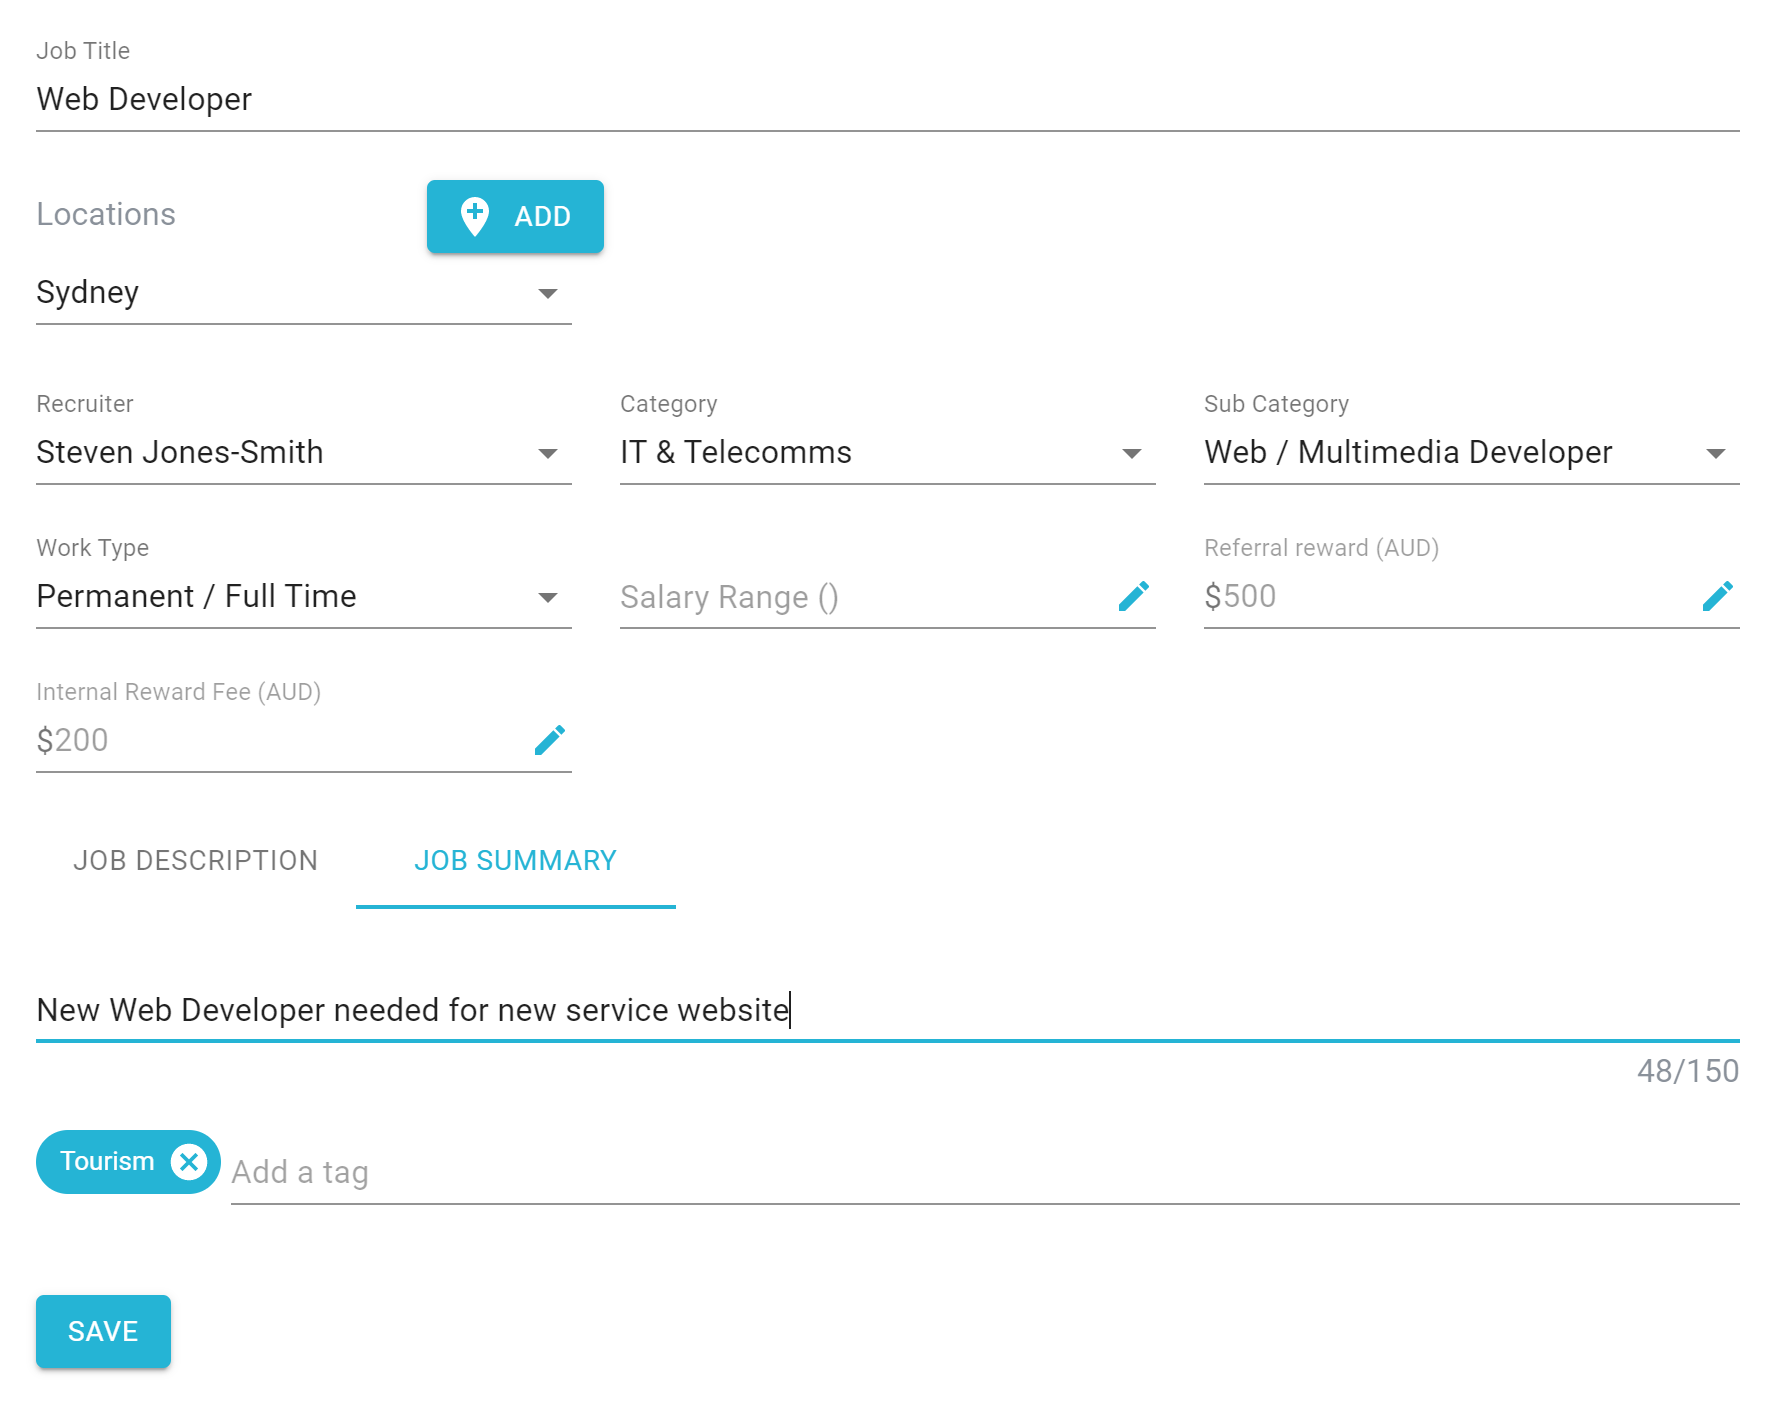Open the Sydney location dropdown

[304, 293]
